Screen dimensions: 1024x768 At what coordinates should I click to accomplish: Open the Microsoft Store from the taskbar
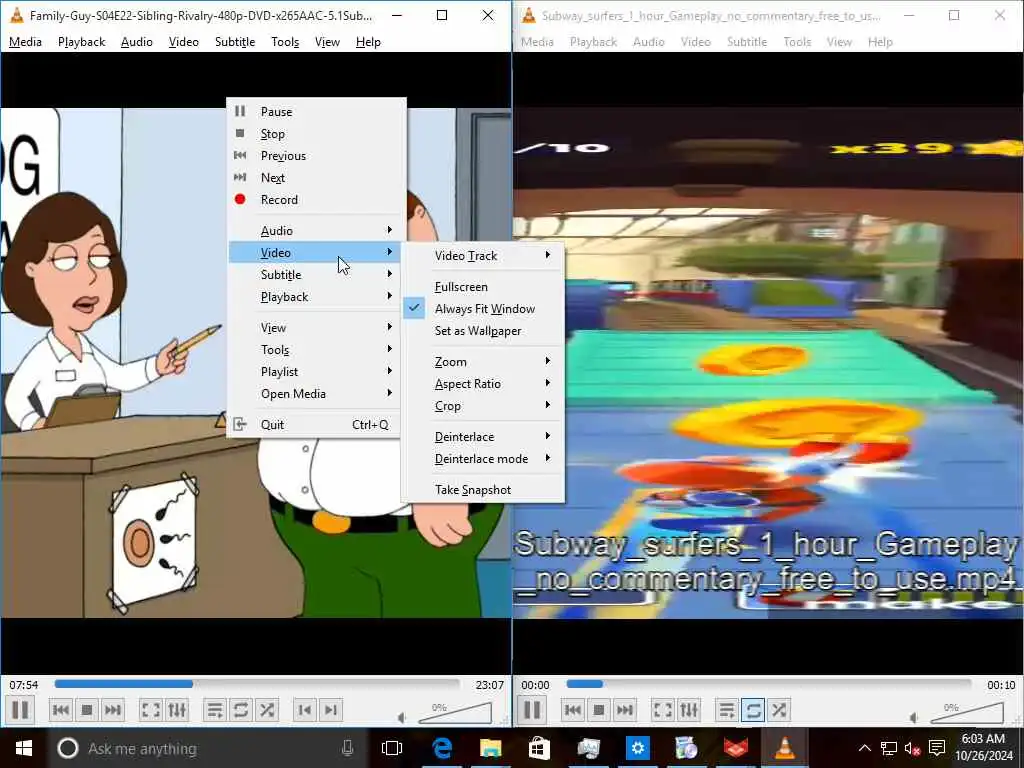pos(539,748)
